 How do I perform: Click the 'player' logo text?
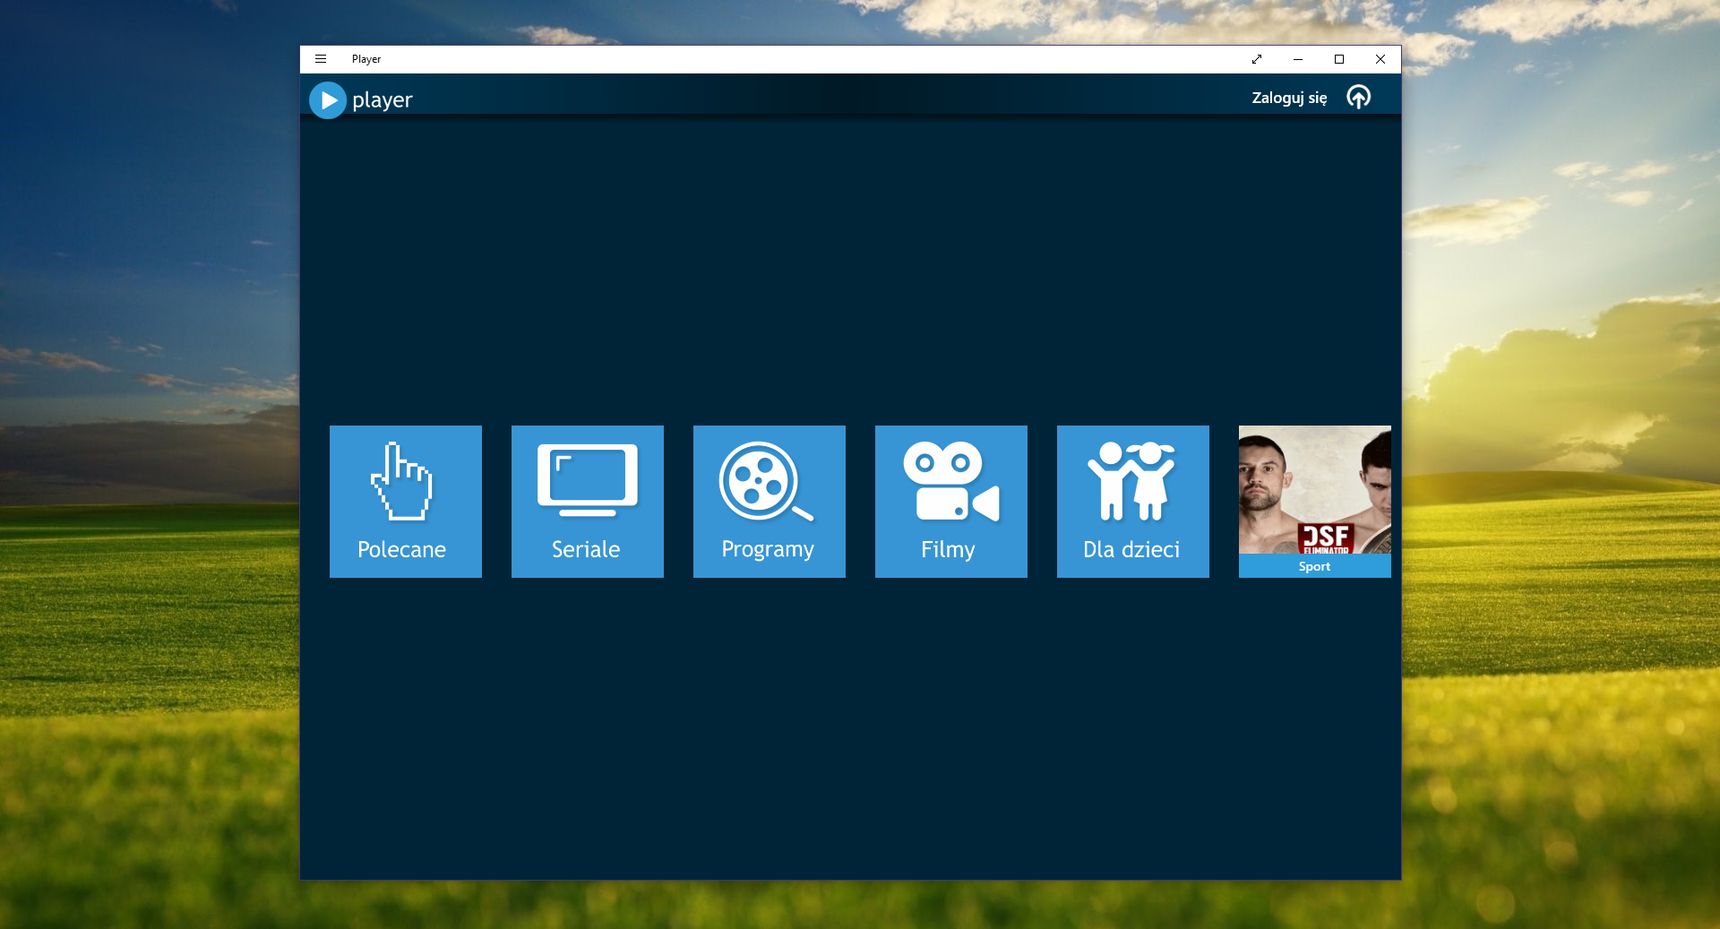pos(382,100)
